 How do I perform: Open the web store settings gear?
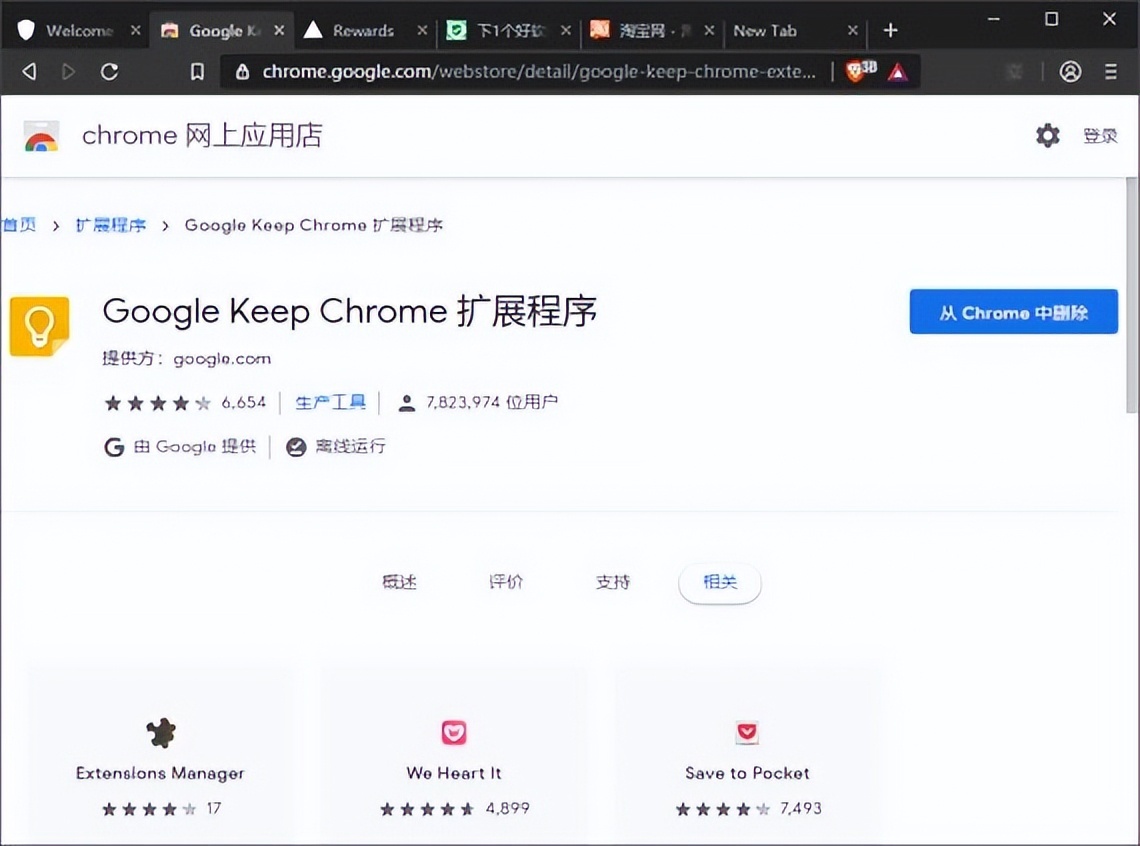pos(1048,135)
